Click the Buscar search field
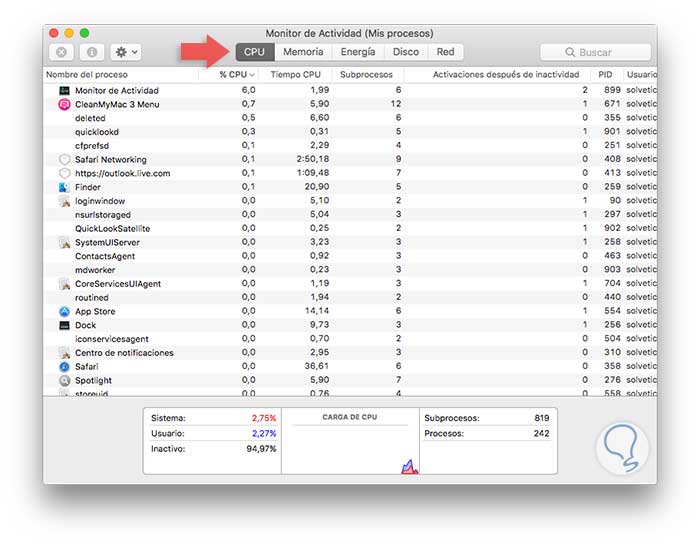The height and width of the screenshot is (546, 700). (596, 52)
